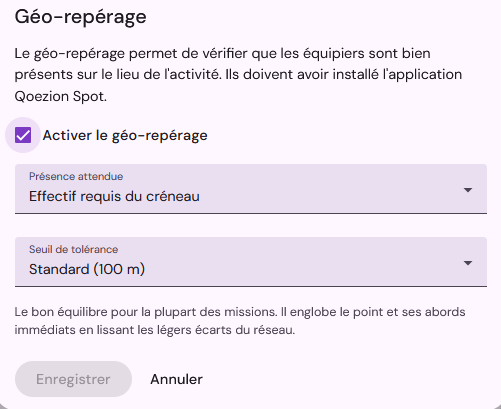The width and height of the screenshot is (501, 409).
Task: Click the 'Qoezion Spot' app name text
Action: pyautogui.click(x=61, y=96)
